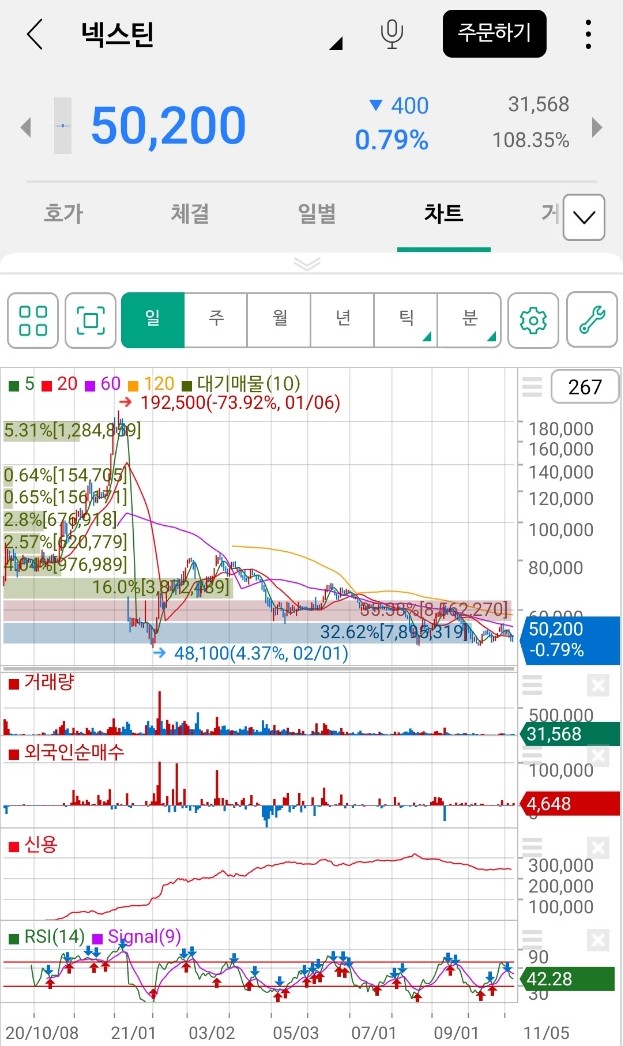Image resolution: width=623 pixels, height=1046 pixels.
Task: Open the 분 minute period dropdown
Action: (x=469, y=320)
